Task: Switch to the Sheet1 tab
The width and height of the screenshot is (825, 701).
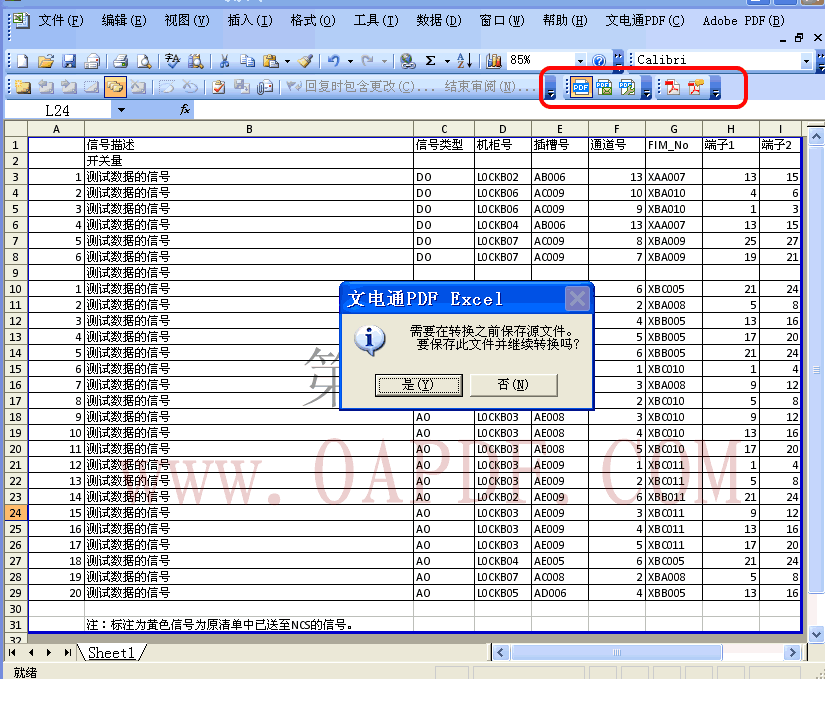Action: [x=111, y=653]
